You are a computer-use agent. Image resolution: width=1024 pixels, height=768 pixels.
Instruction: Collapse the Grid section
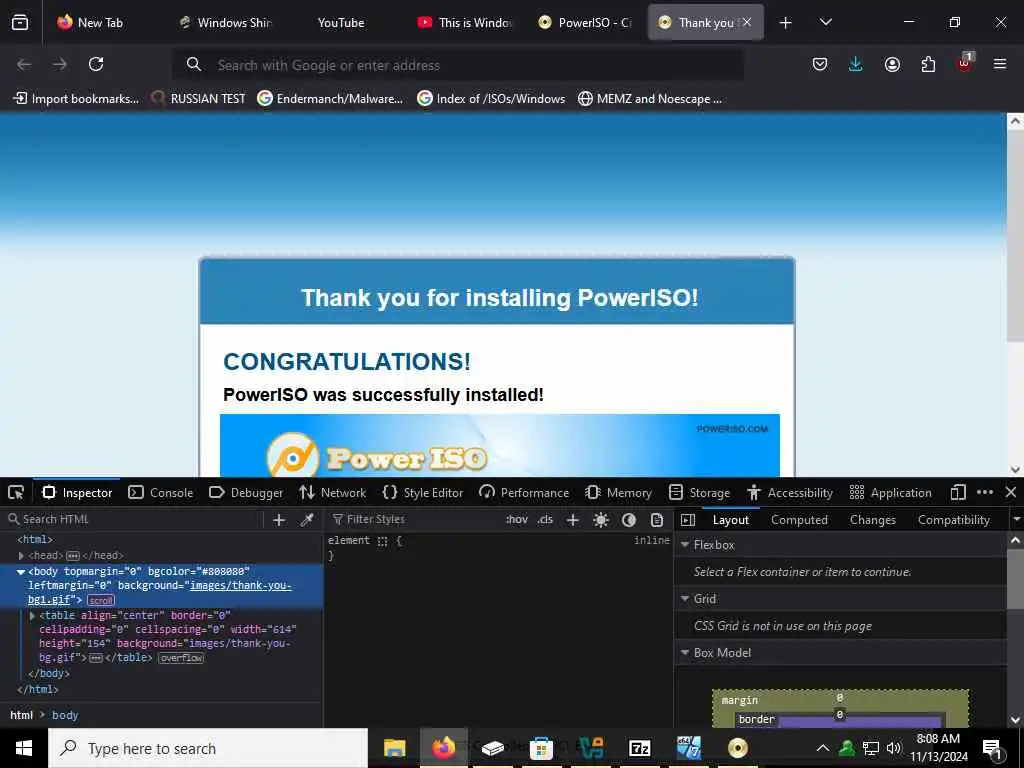[x=685, y=598]
